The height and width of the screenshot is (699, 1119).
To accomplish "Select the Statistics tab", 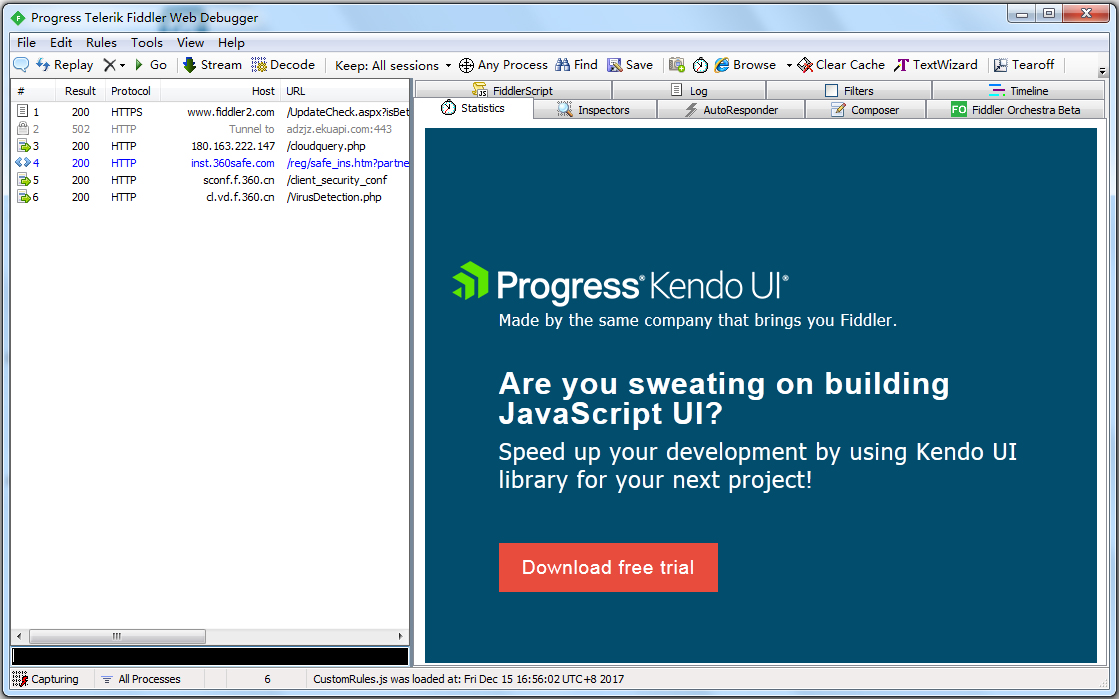I will click(473, 109).
